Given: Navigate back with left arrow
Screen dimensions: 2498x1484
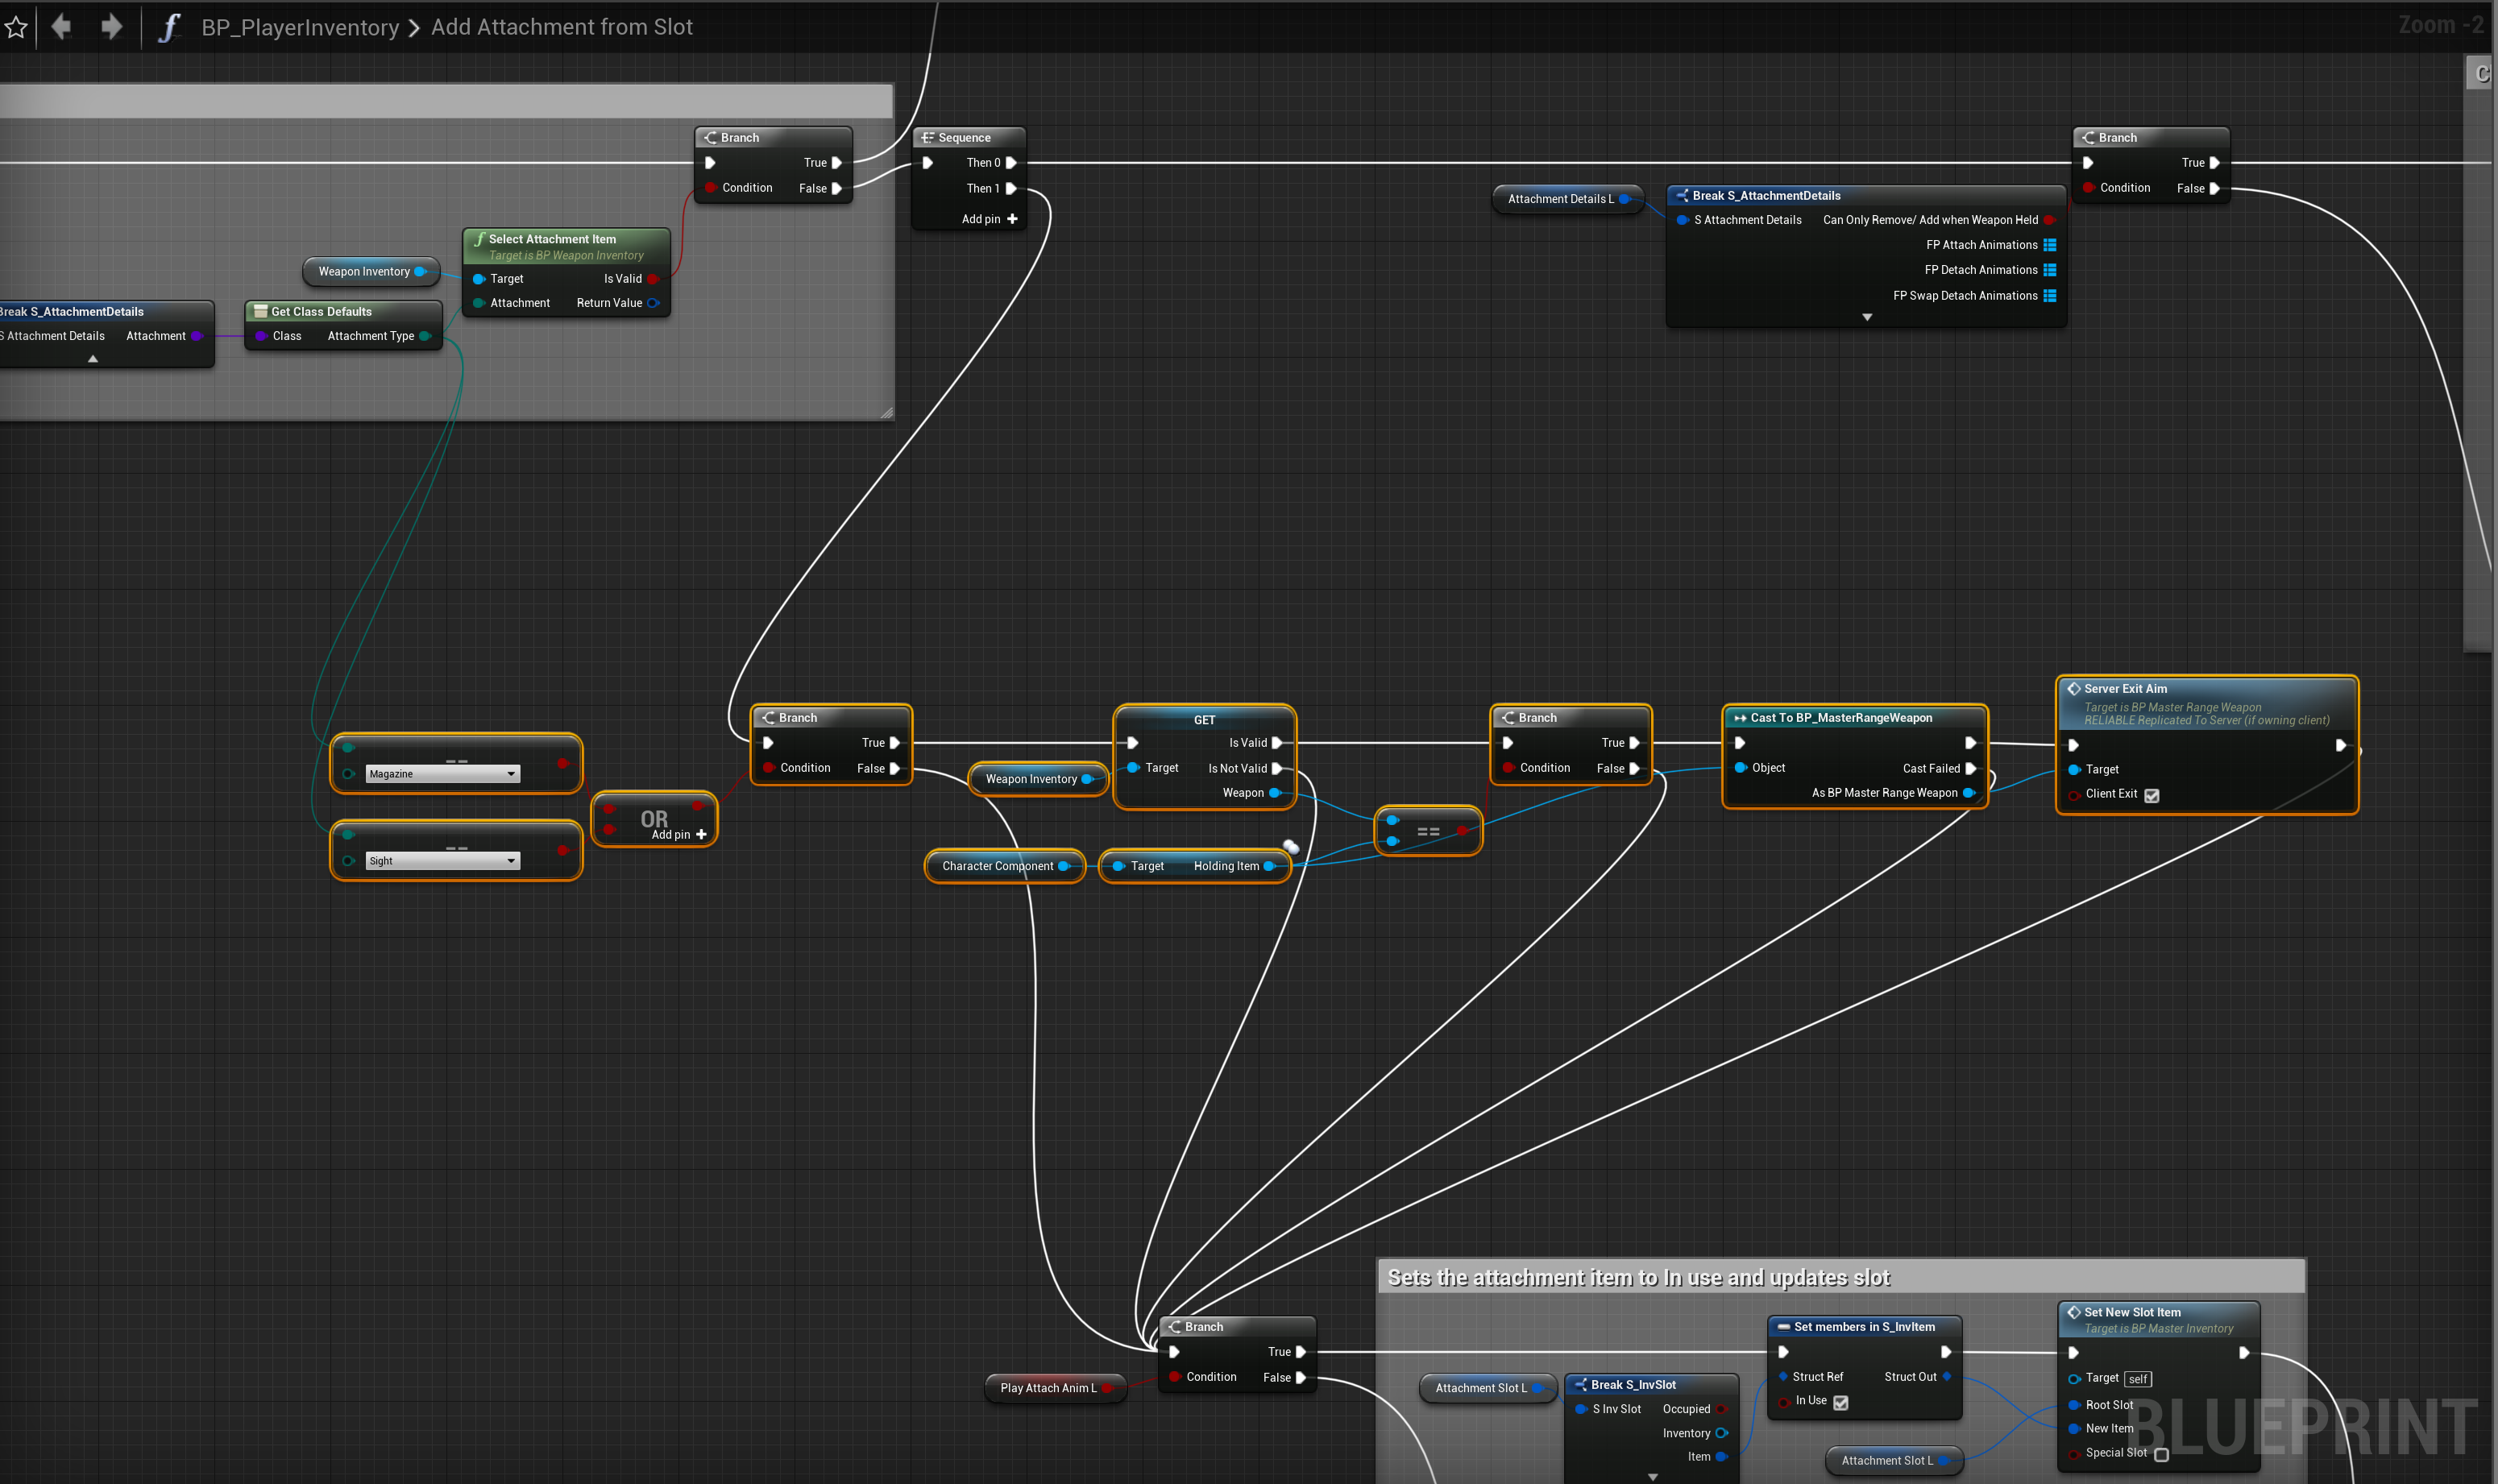Looking at the screenshot, I should (61, 27).
